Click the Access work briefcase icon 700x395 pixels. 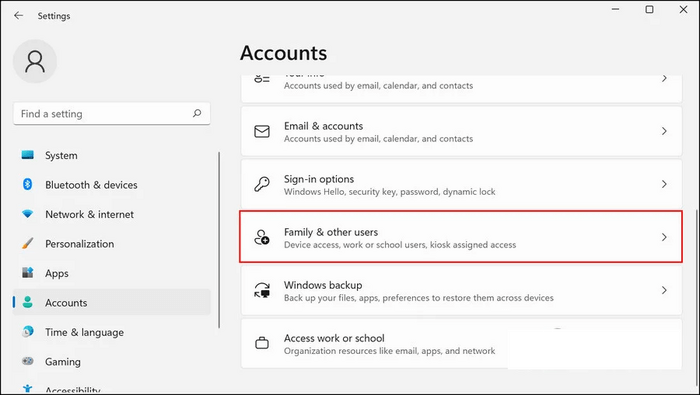262,343
